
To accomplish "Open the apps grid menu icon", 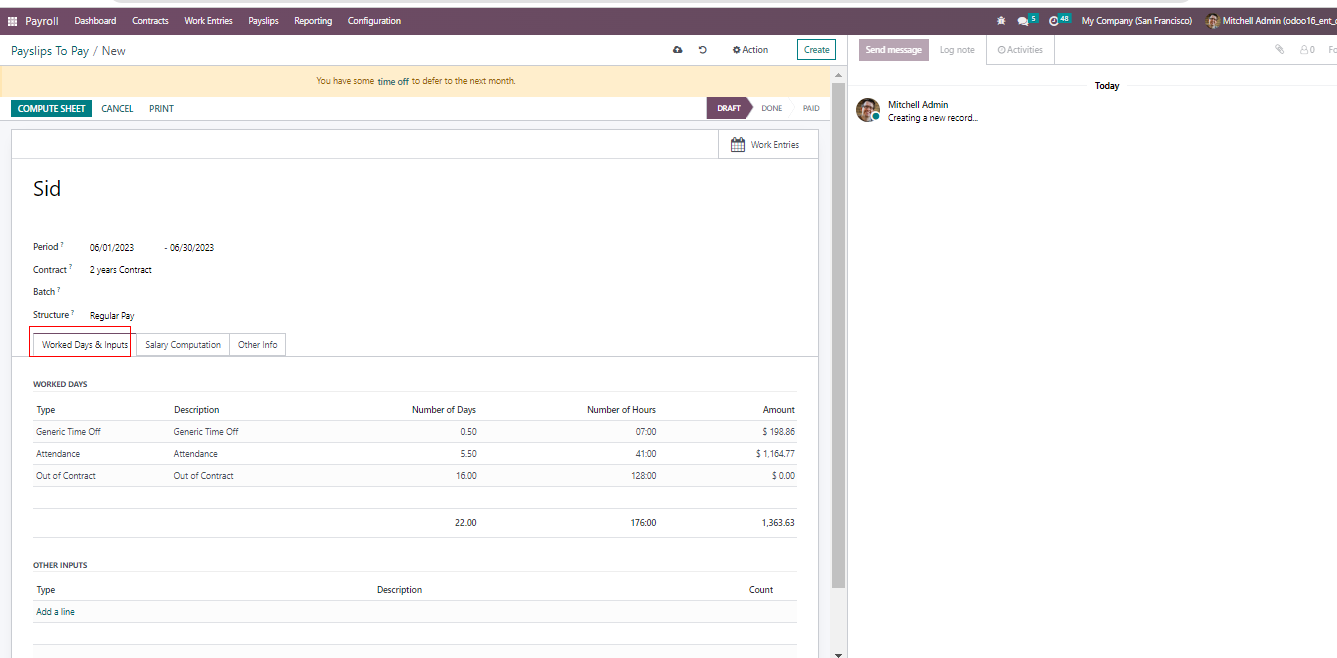I will [x=13, y=21].
